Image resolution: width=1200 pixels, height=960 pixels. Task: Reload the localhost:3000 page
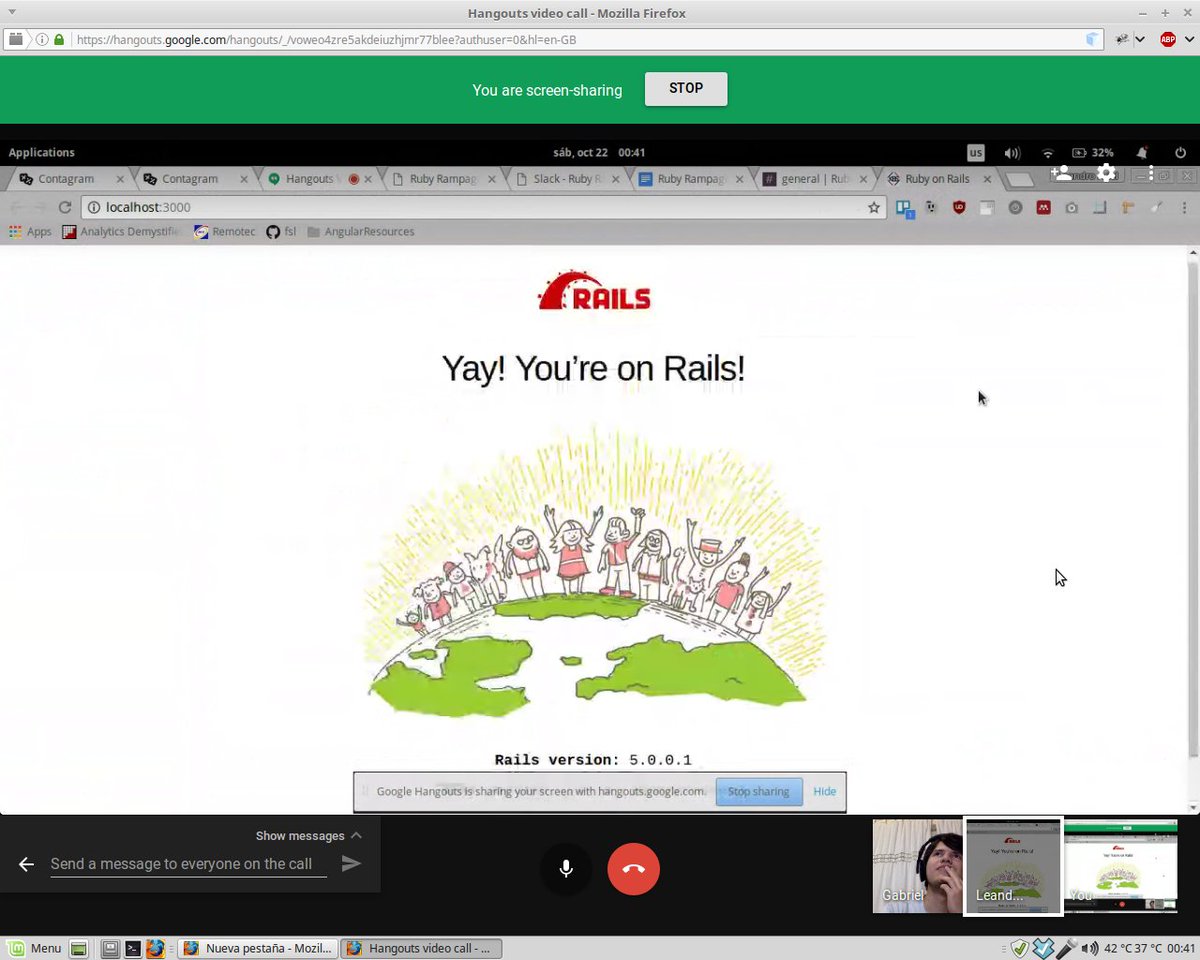[65, 208]
